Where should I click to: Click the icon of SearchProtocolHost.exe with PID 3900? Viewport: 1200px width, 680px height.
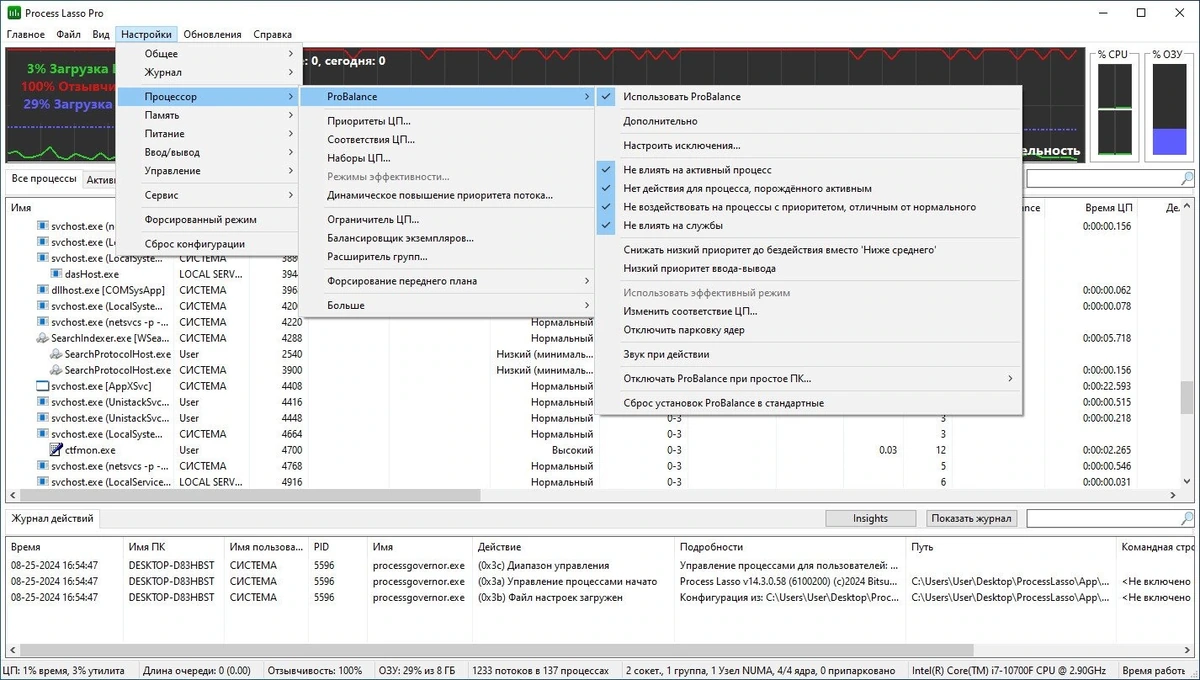point(57,370)
